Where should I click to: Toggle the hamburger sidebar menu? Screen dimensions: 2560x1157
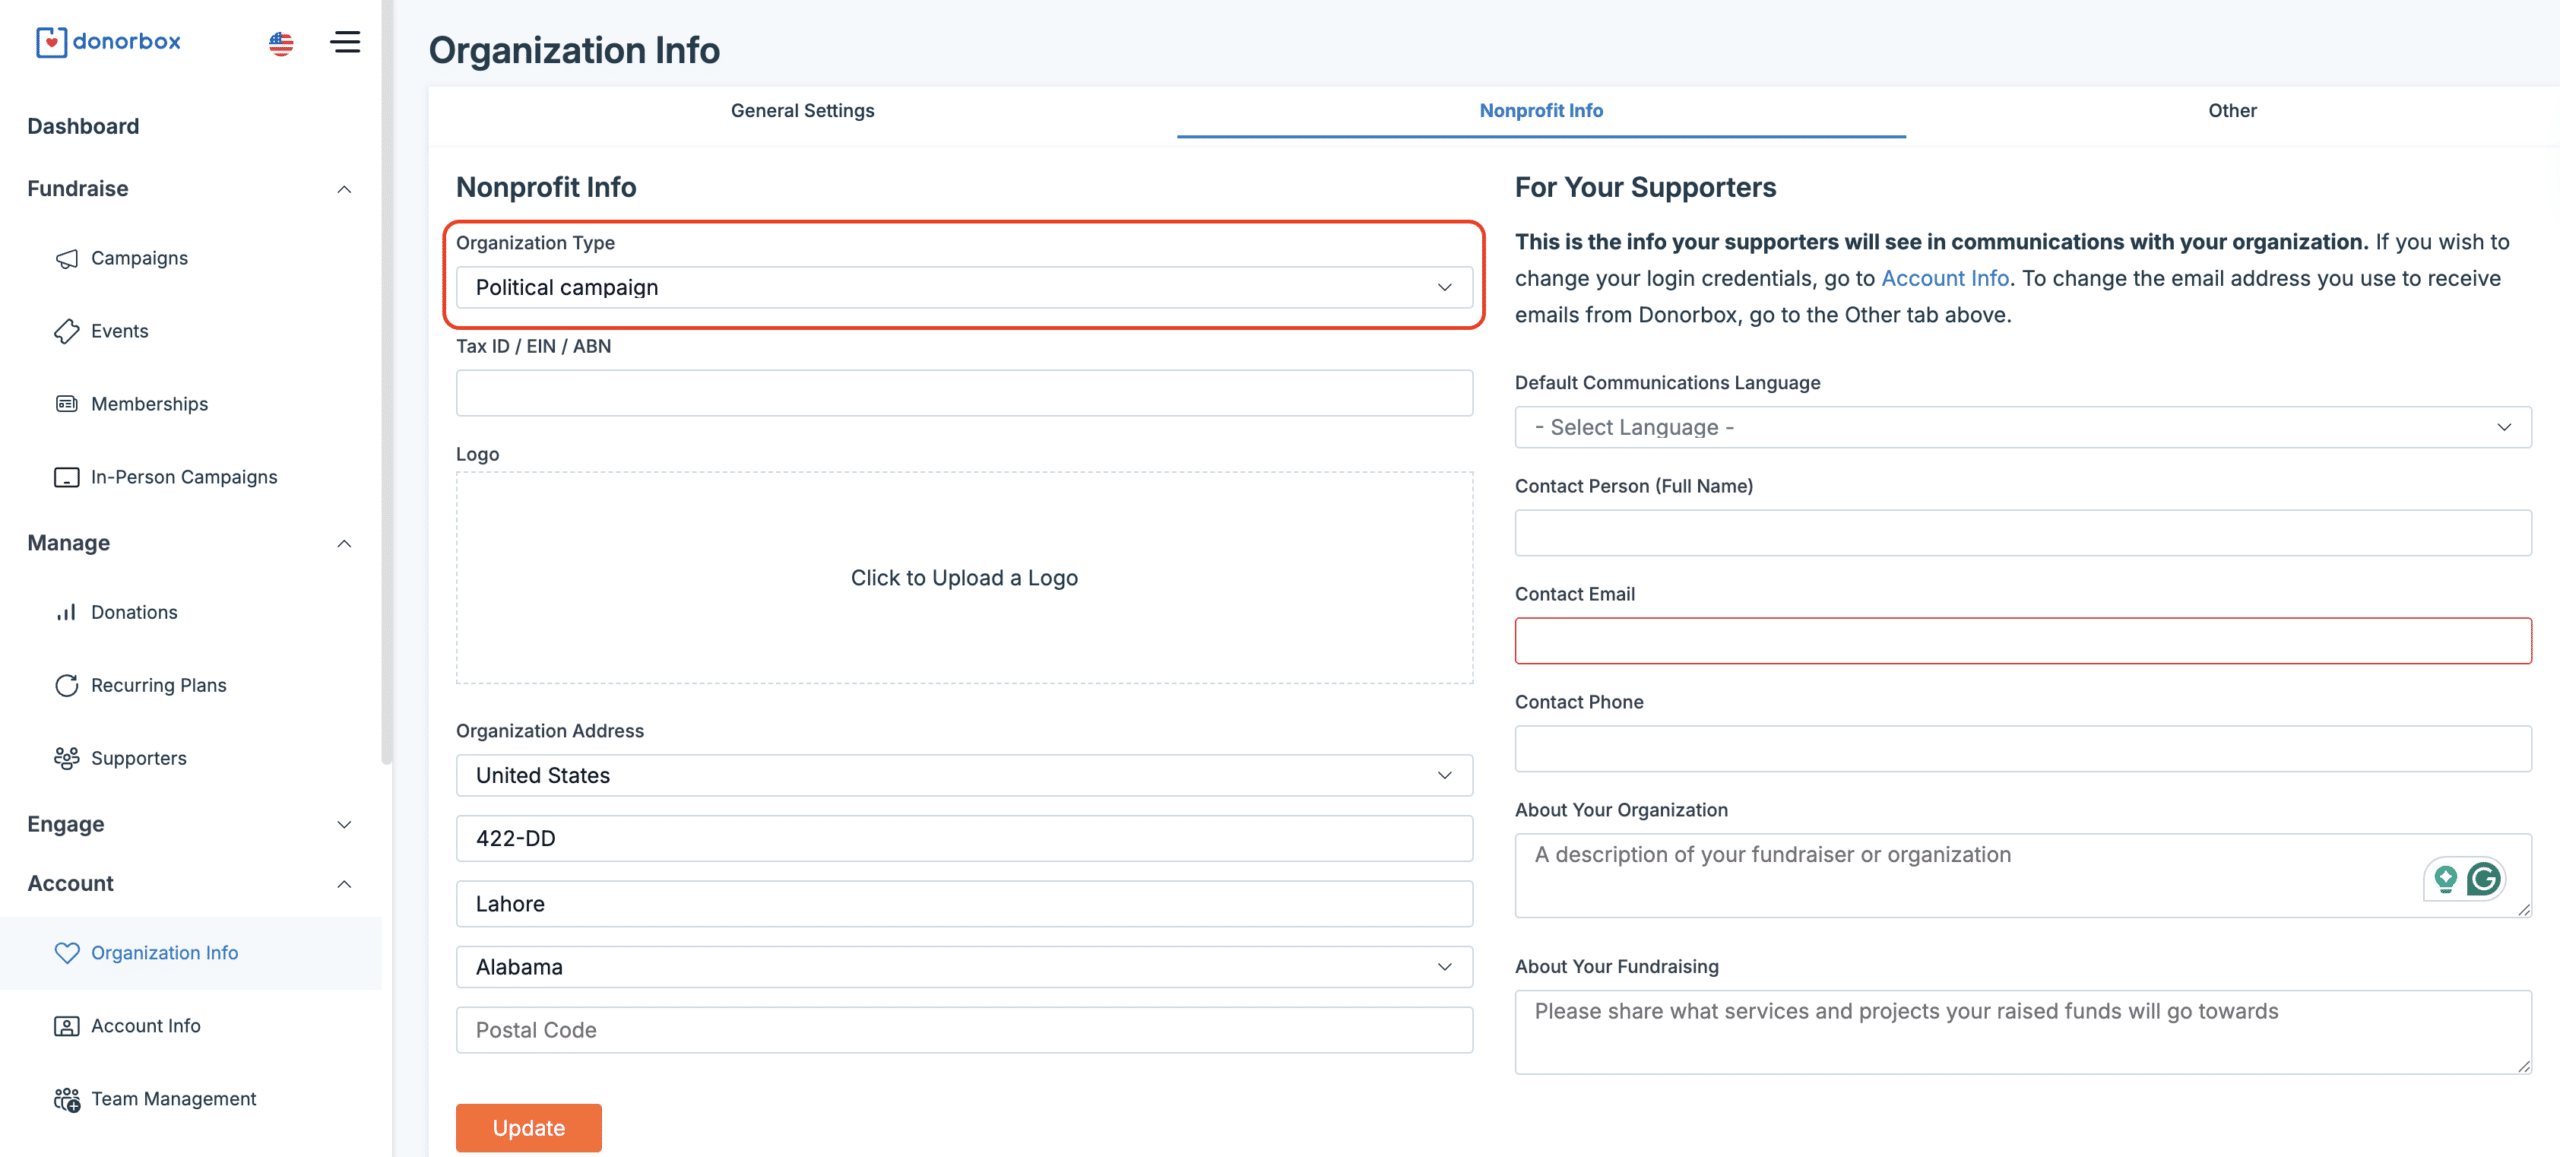[345, 42]
